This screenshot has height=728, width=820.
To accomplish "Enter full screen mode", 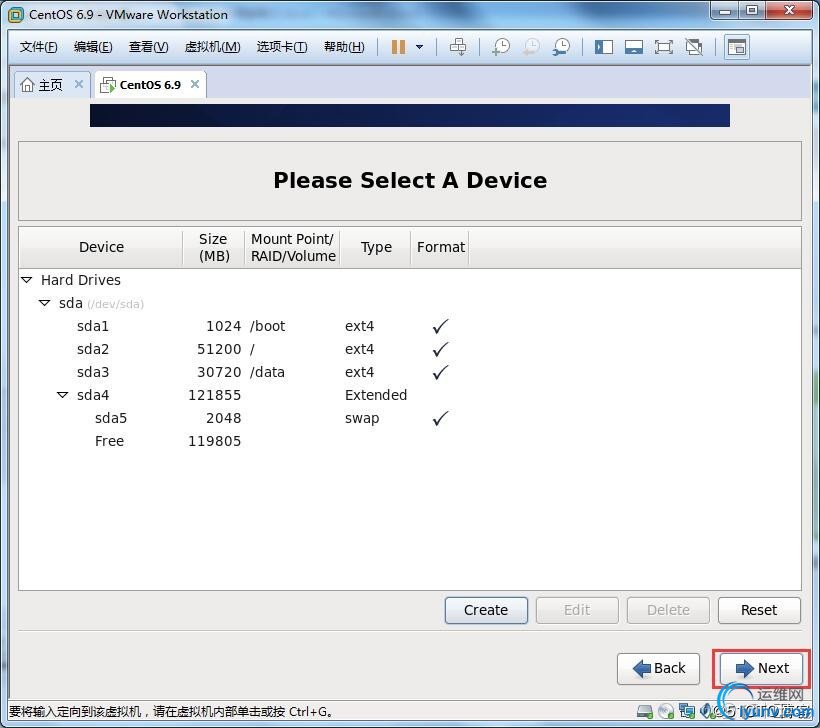I will [x=663, y=47].
